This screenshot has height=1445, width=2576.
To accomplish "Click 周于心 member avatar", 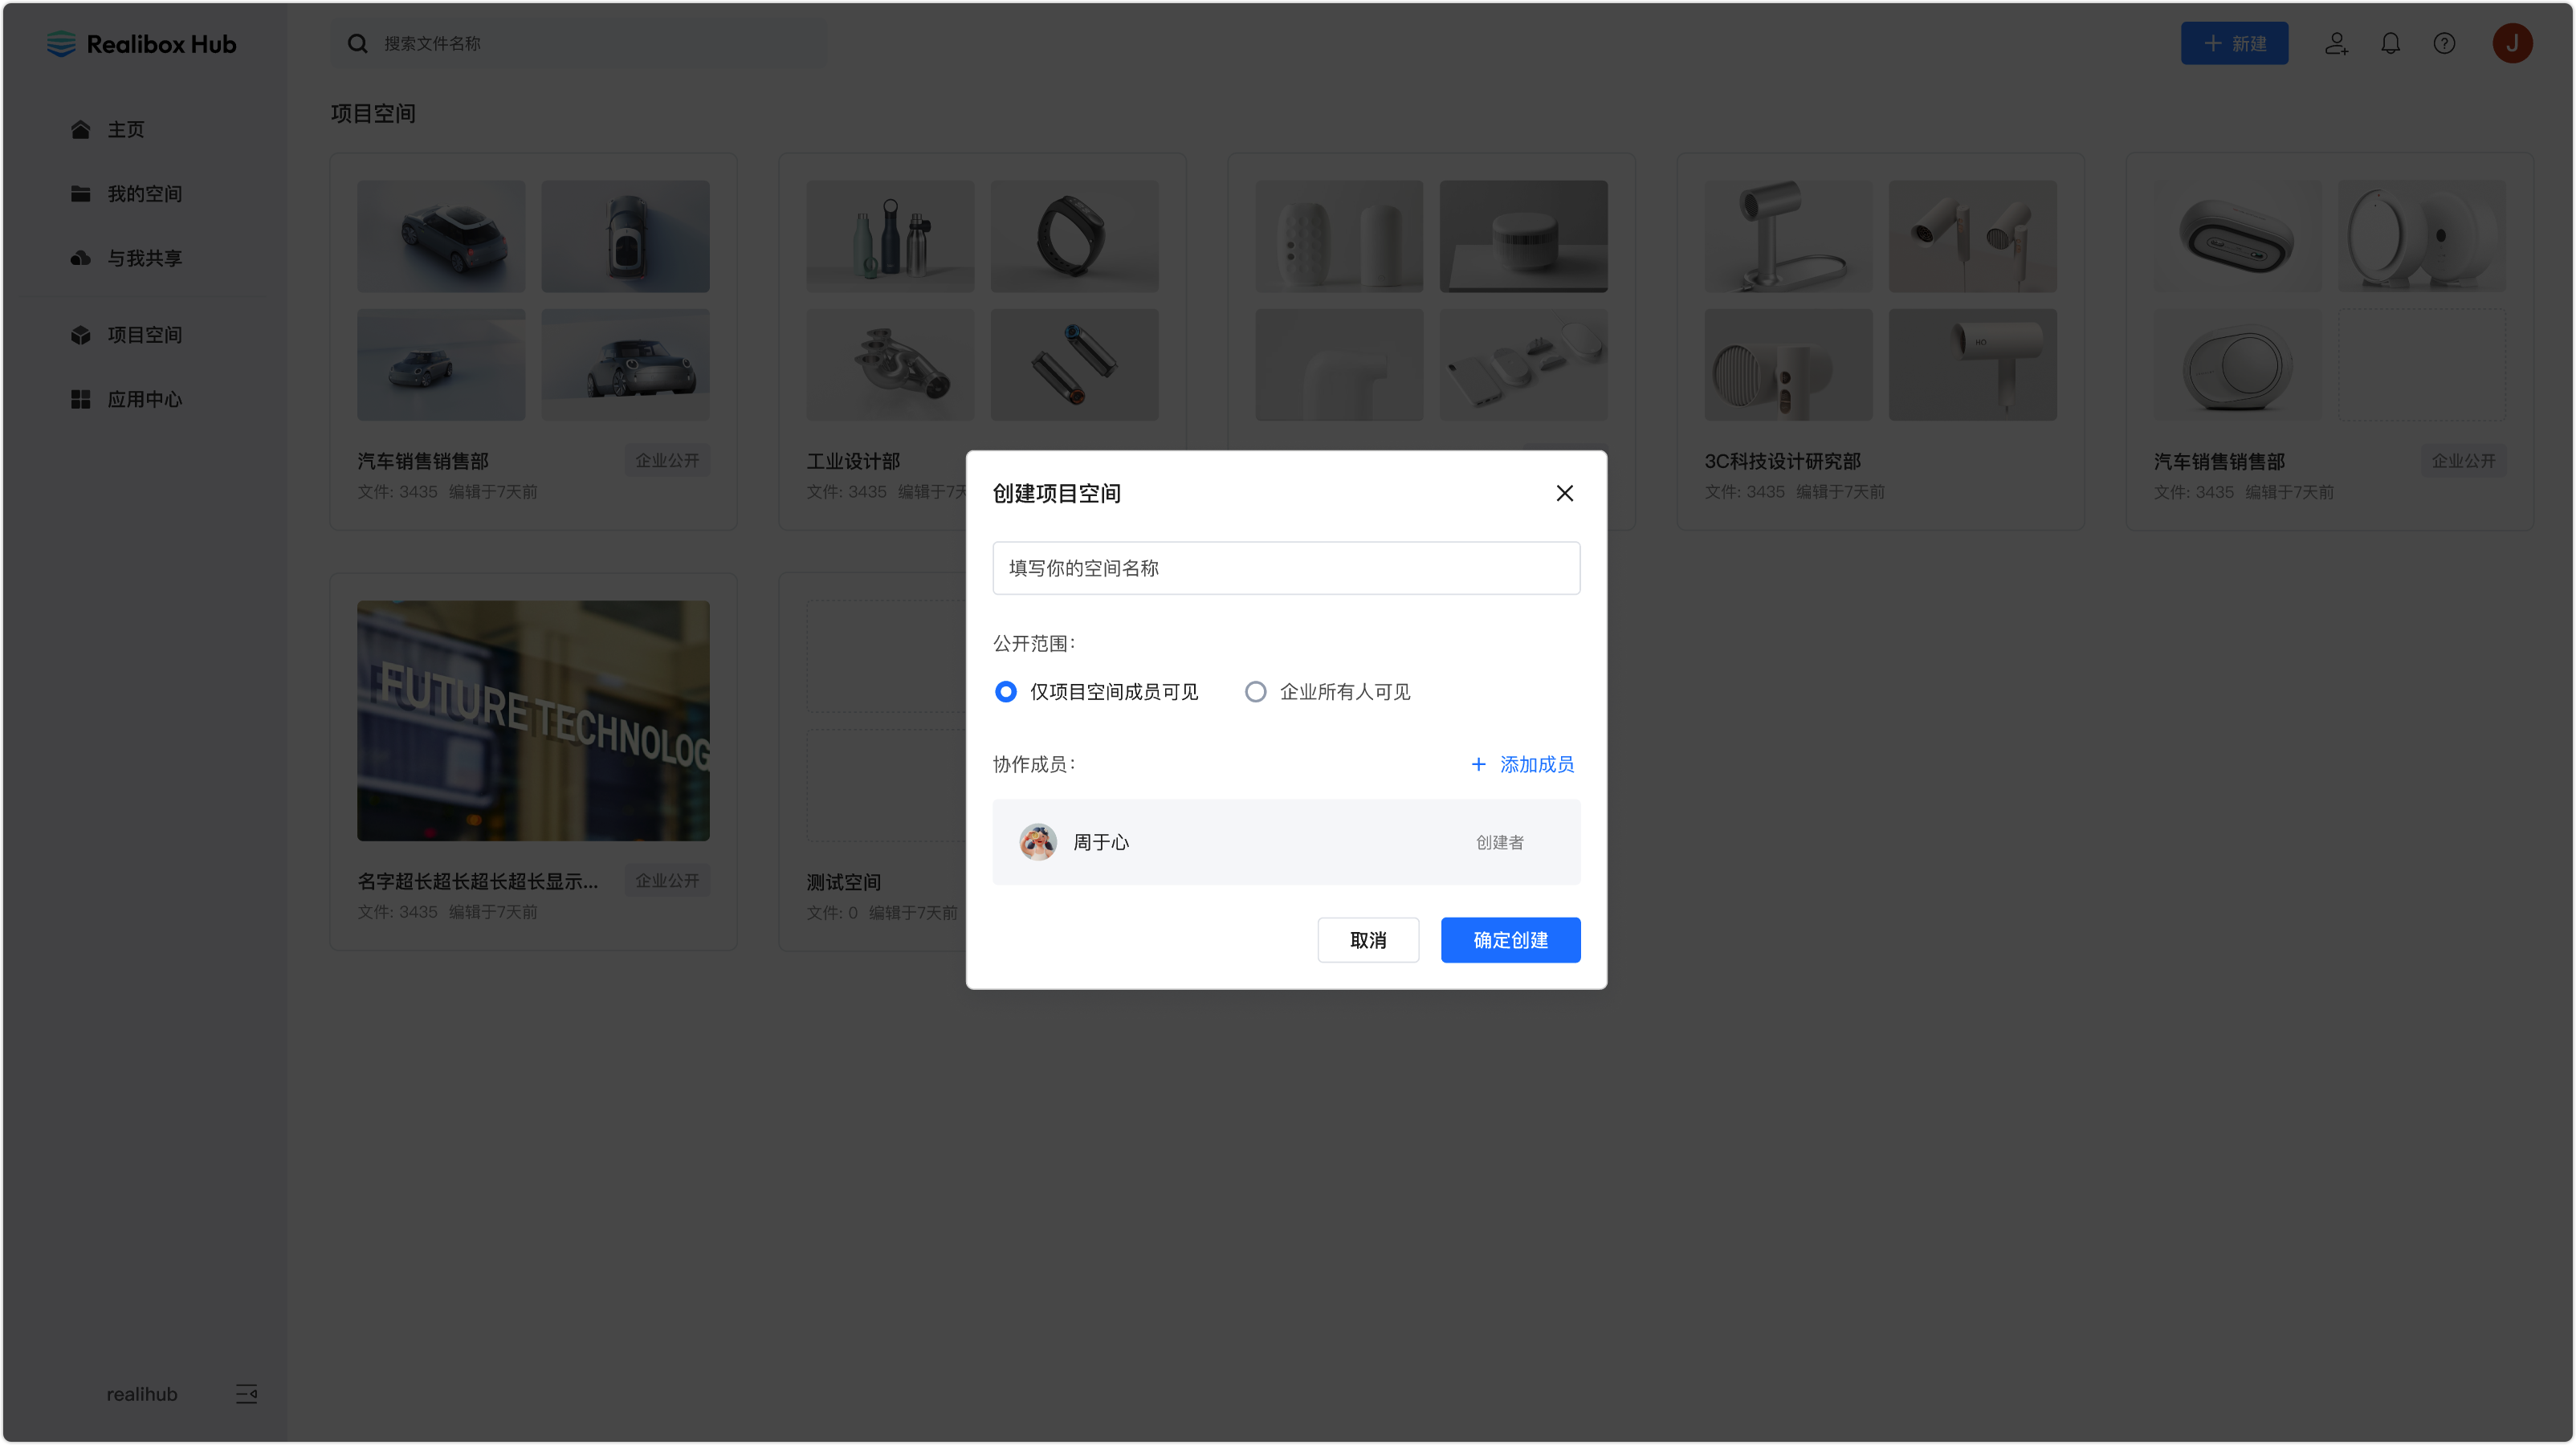I will (1037, 842).
